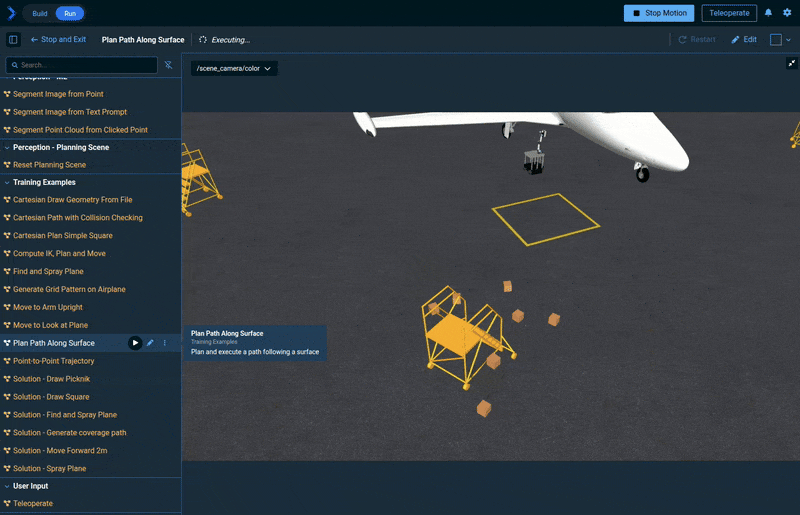Click the pencil icon on Plan Path Along Surface
Image resolution: width=800 pixels, height=515 pixels.
150,343
